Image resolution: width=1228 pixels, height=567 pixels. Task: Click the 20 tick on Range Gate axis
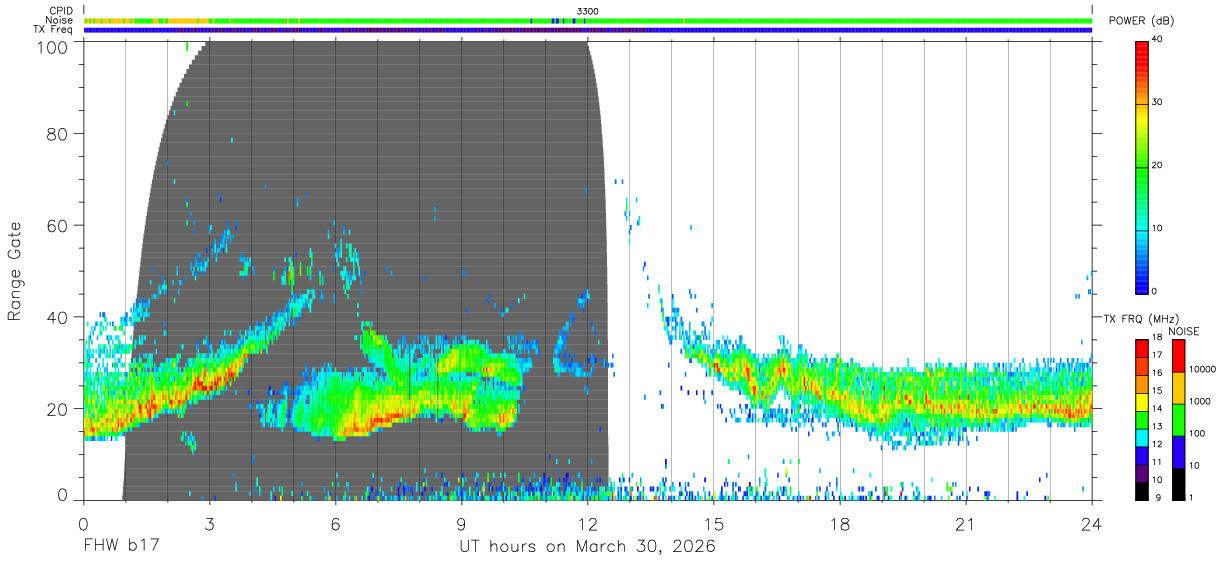pos(57,409)
